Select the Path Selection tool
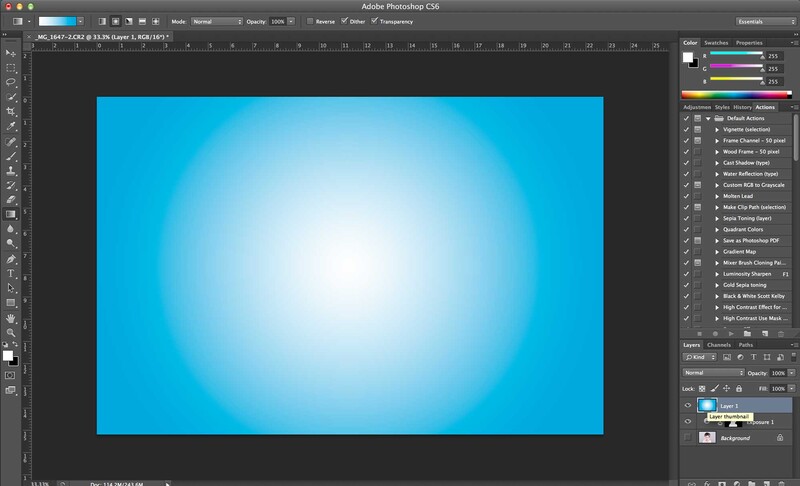The height and width of the screenshot is (486, 800). coord(10,288)
